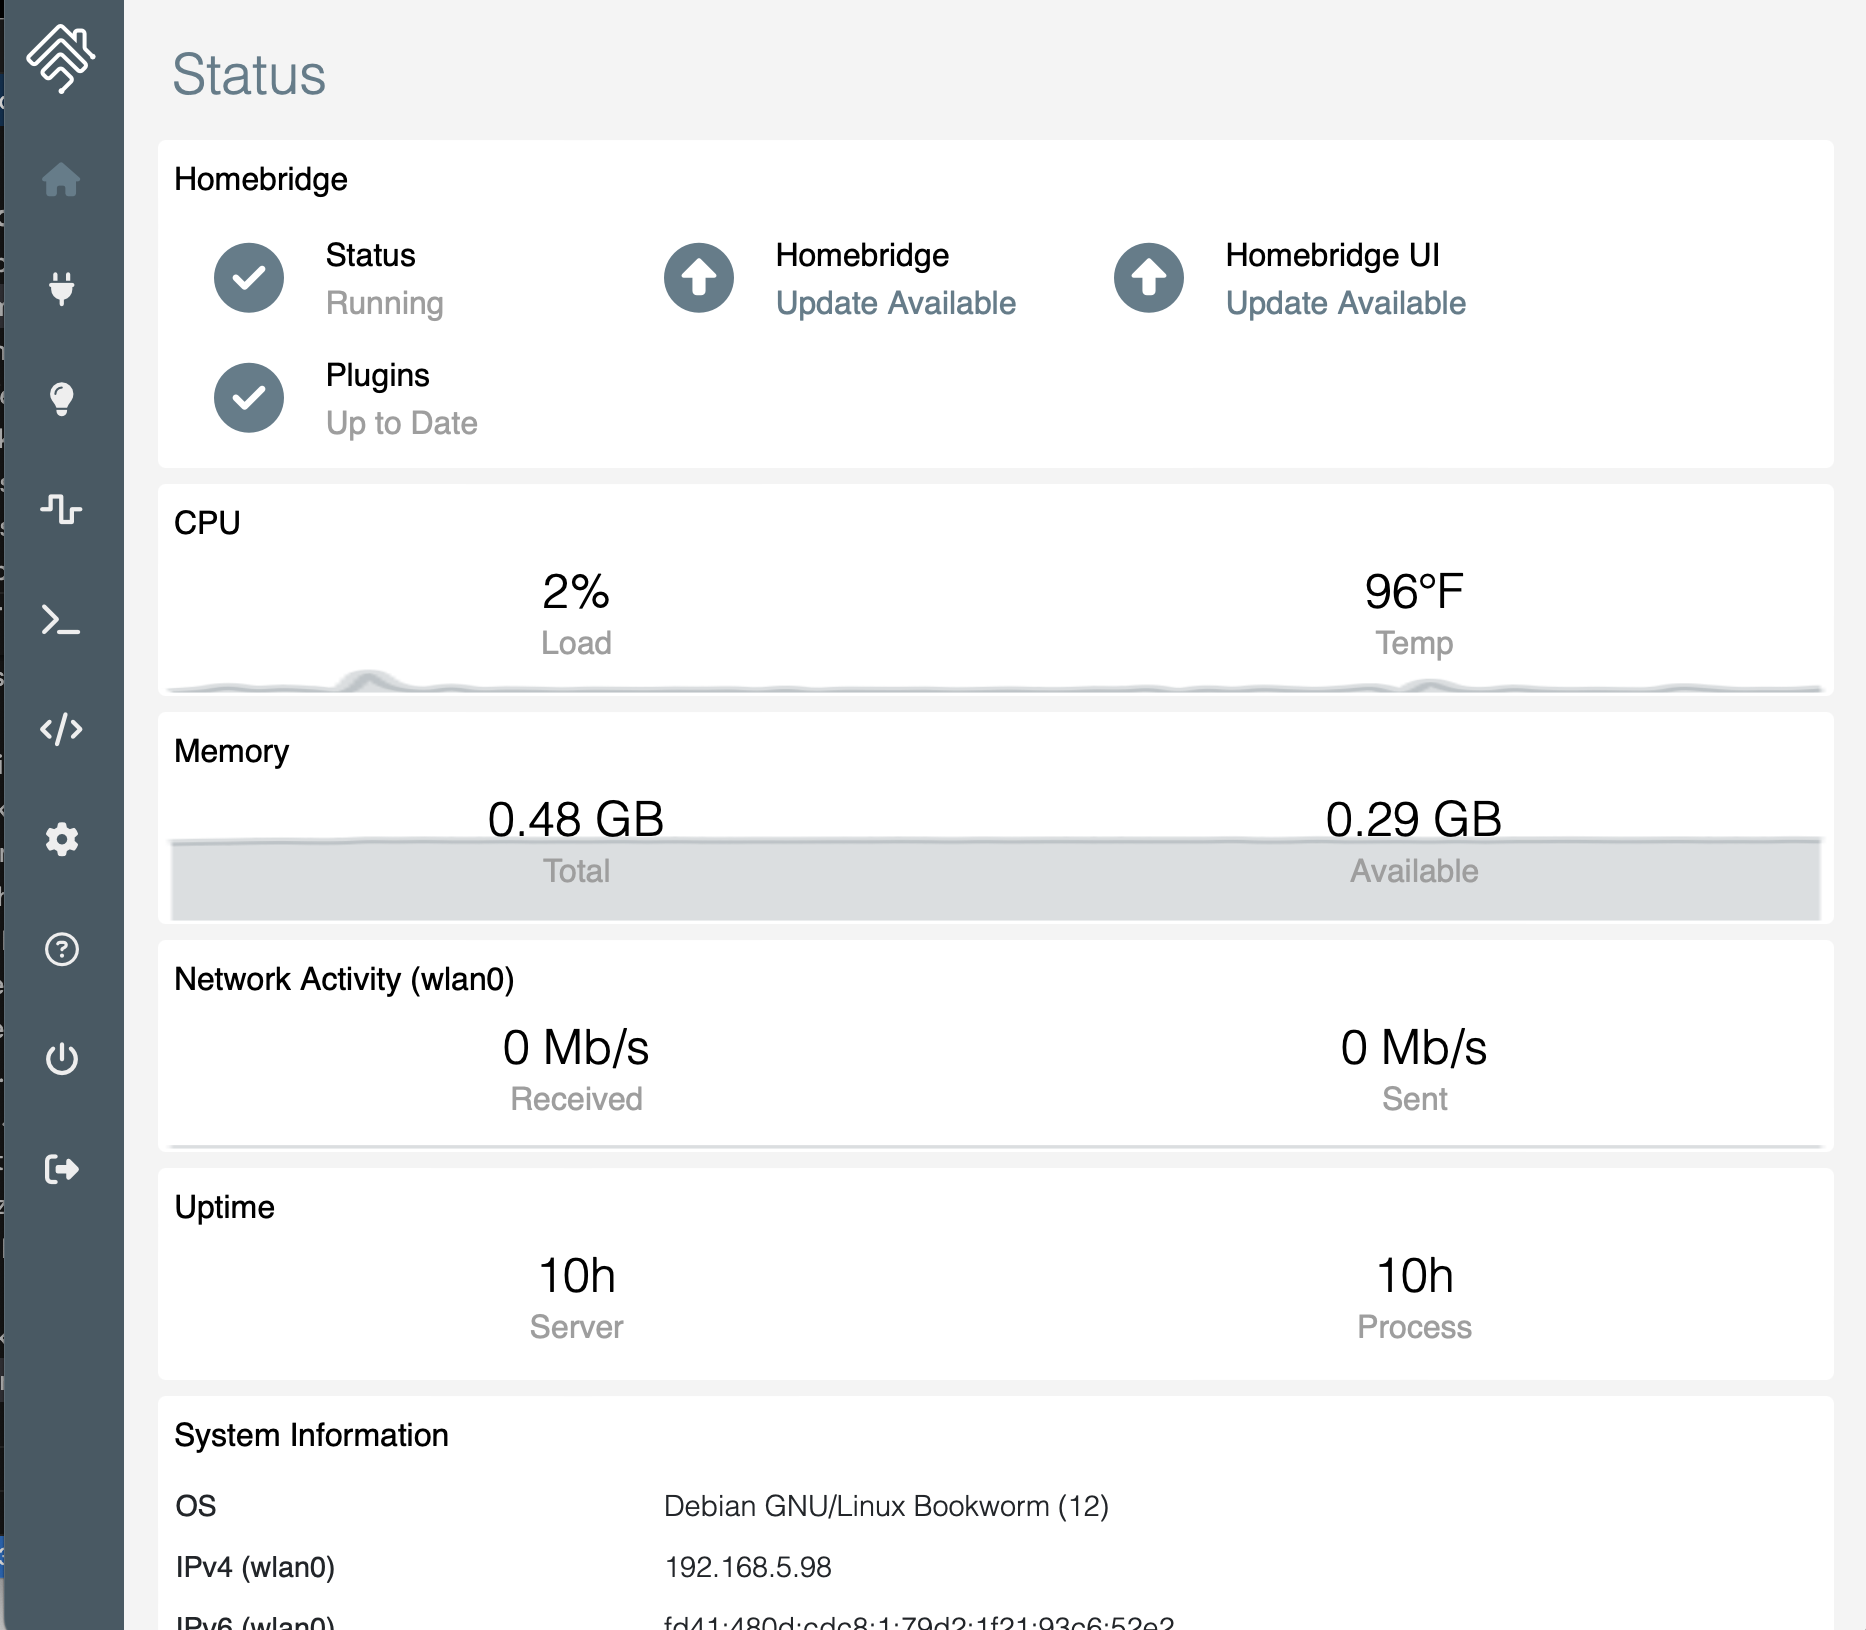Image resolution: width=1866 pixels, height=1630 pixels.
Task: Open Accessories via the lightbulb icon
Action: [61, 399]
